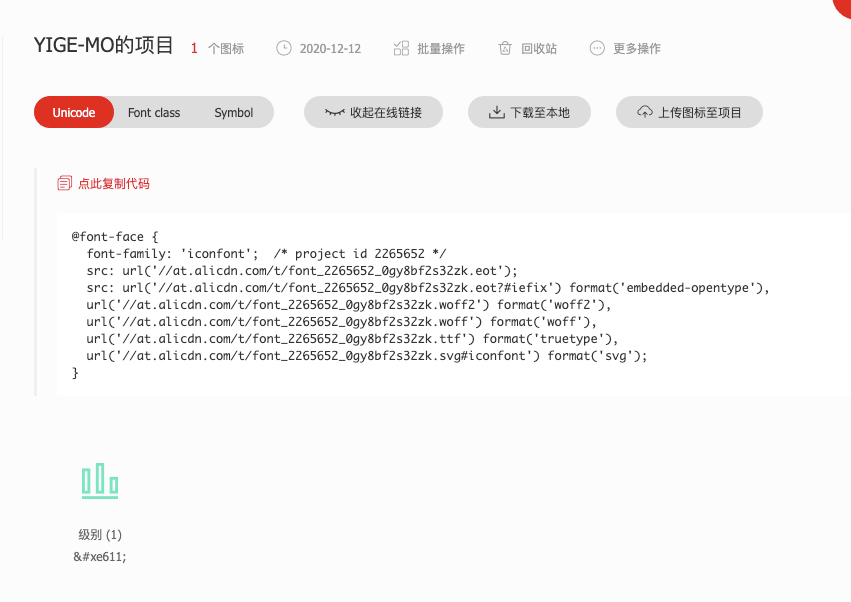Viewport: 851px width, 602px height.
Task: Click the download arrow icon in 下载至本地
Action: click(x=497, y=112)
